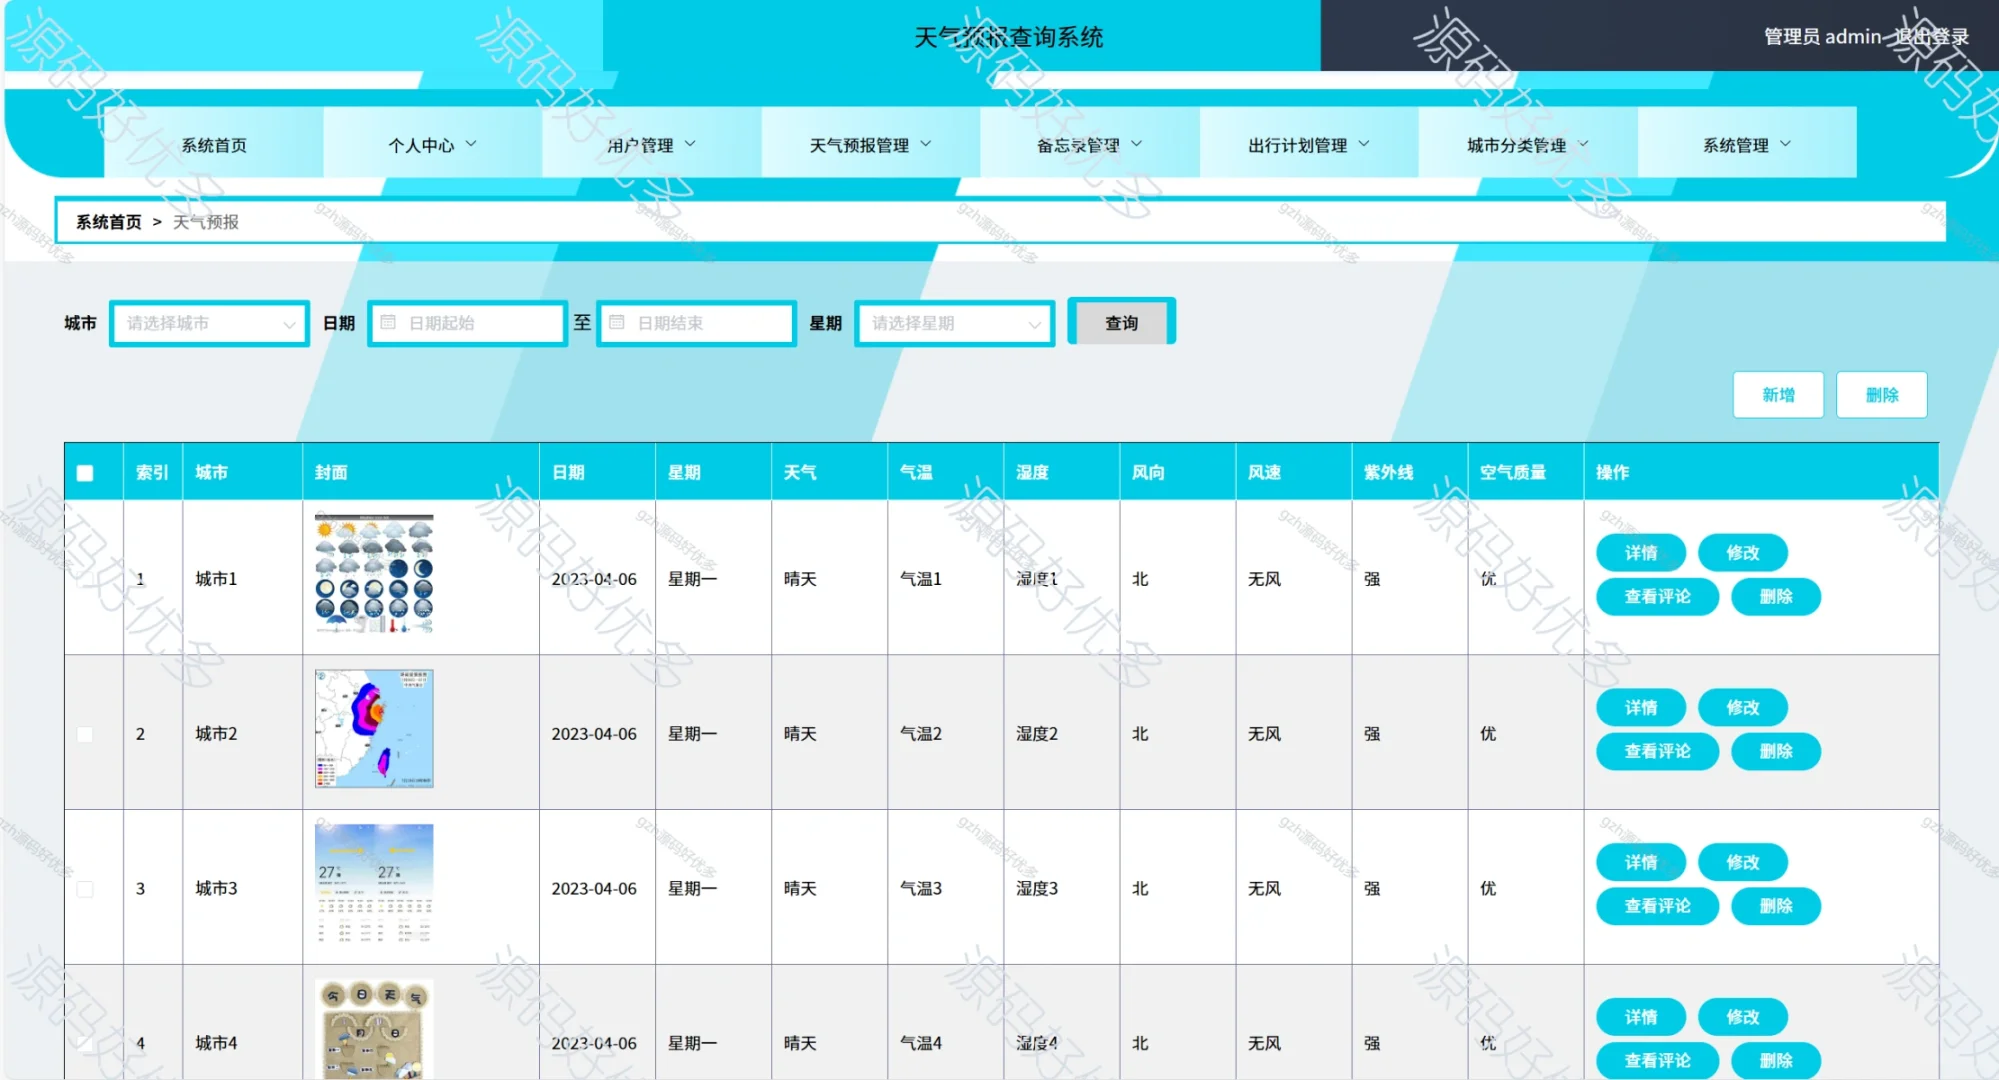Click the cover thumbnail of 城市2

point(372,728)
